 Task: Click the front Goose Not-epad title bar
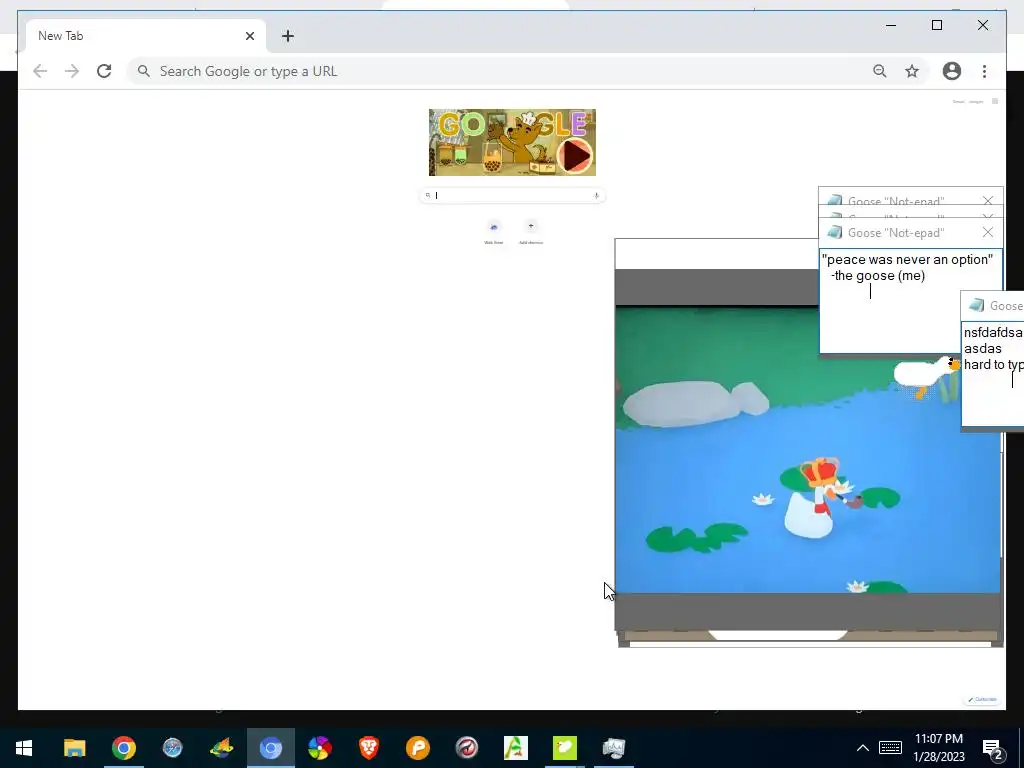911,232
